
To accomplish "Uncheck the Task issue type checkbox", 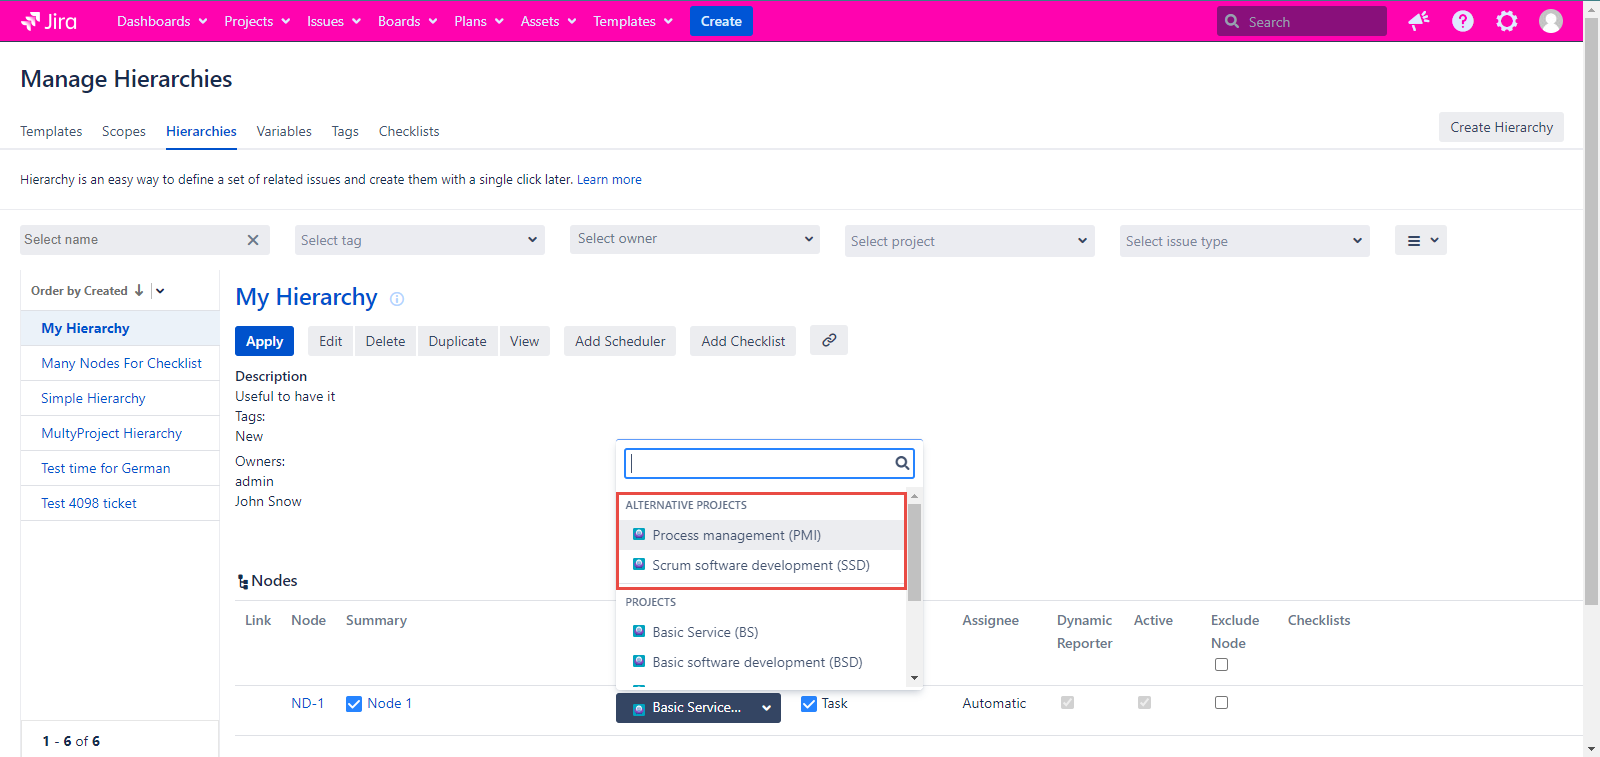I will click(x=809, y=704).
